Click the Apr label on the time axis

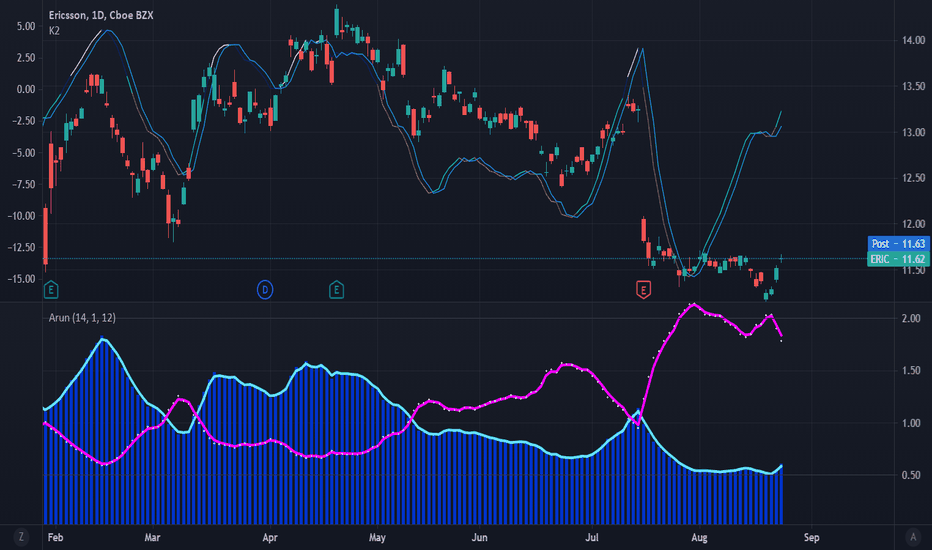270,538
